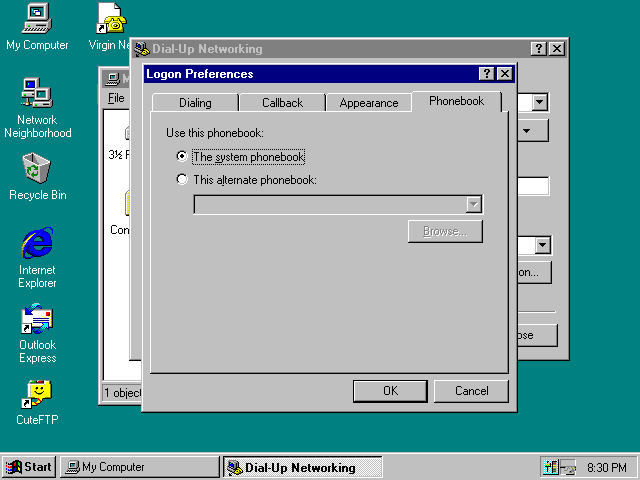Screen dimensions: 640x480
Task: Open Outlook Express desktop shortcut
Action: pyautogui.click(x=37, y=320)
